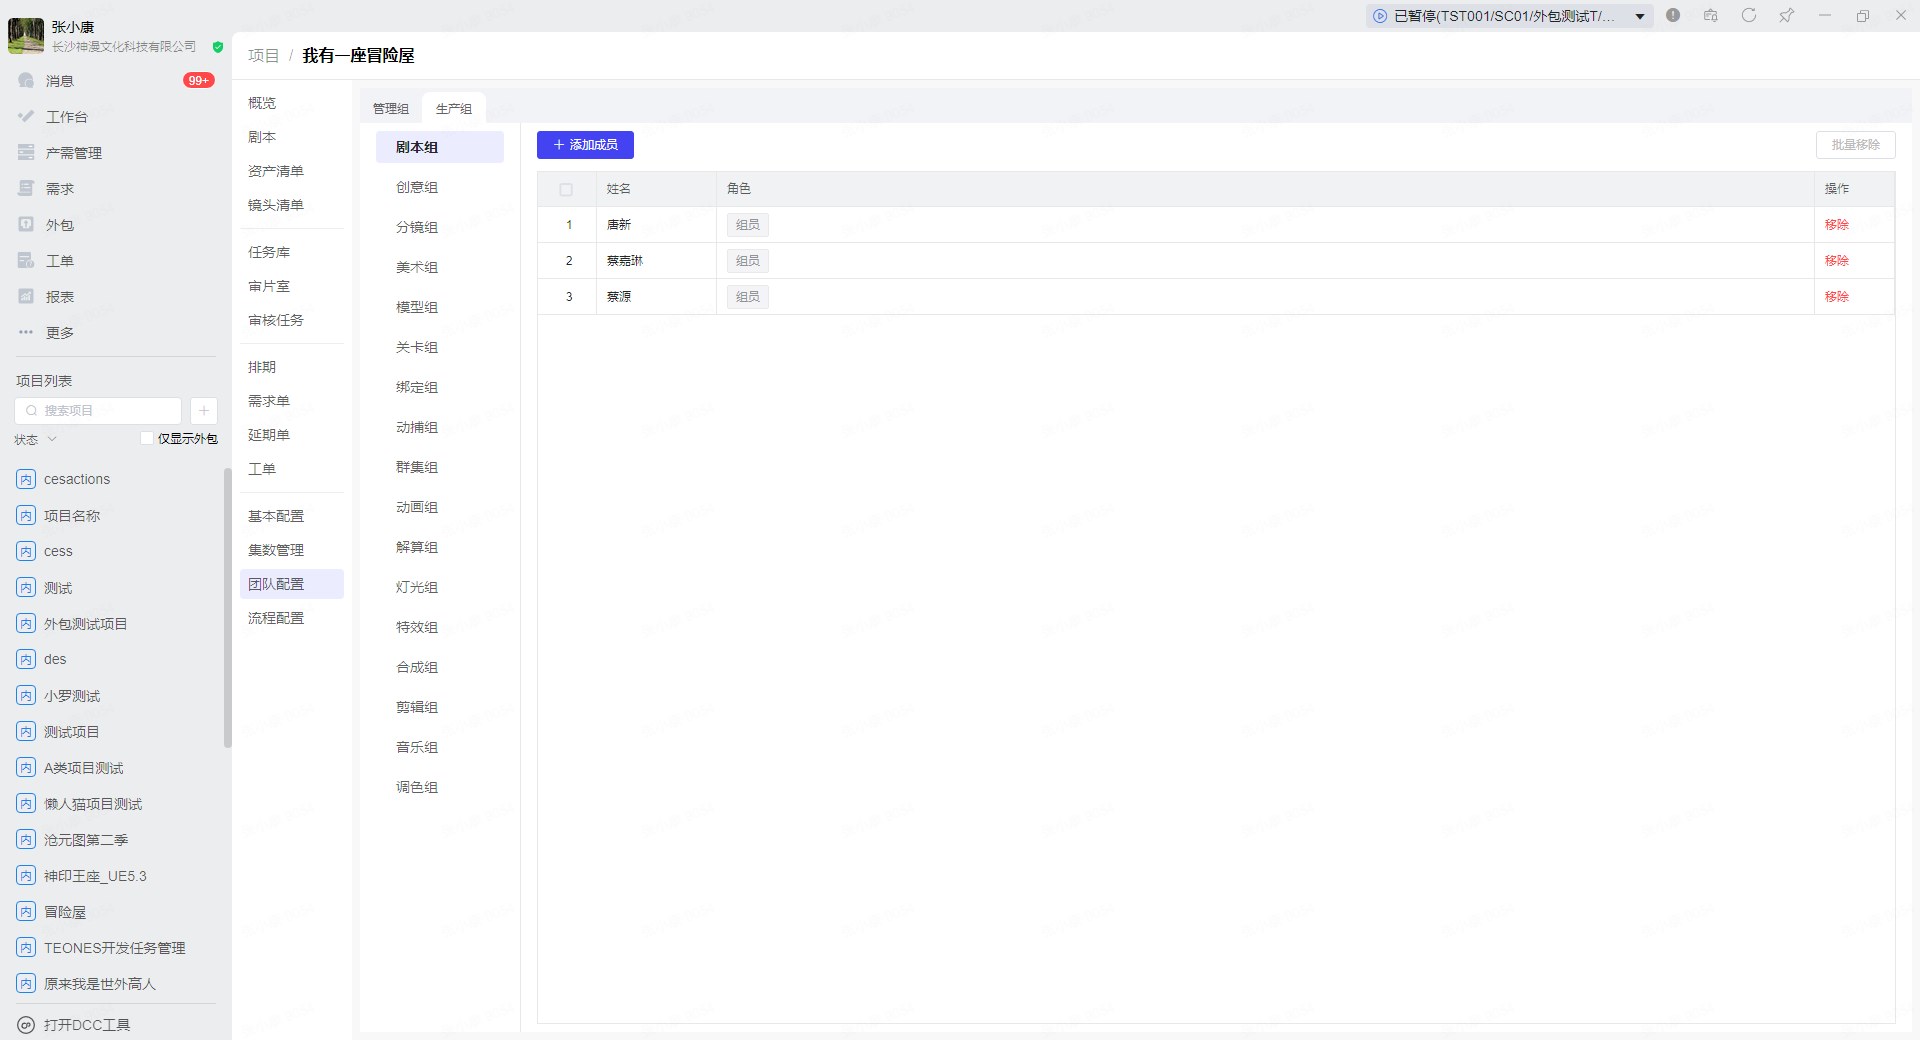Click the refresh icon in title bar
The height and width of the screenshot is (1040, 1920).
point(1749,15)
